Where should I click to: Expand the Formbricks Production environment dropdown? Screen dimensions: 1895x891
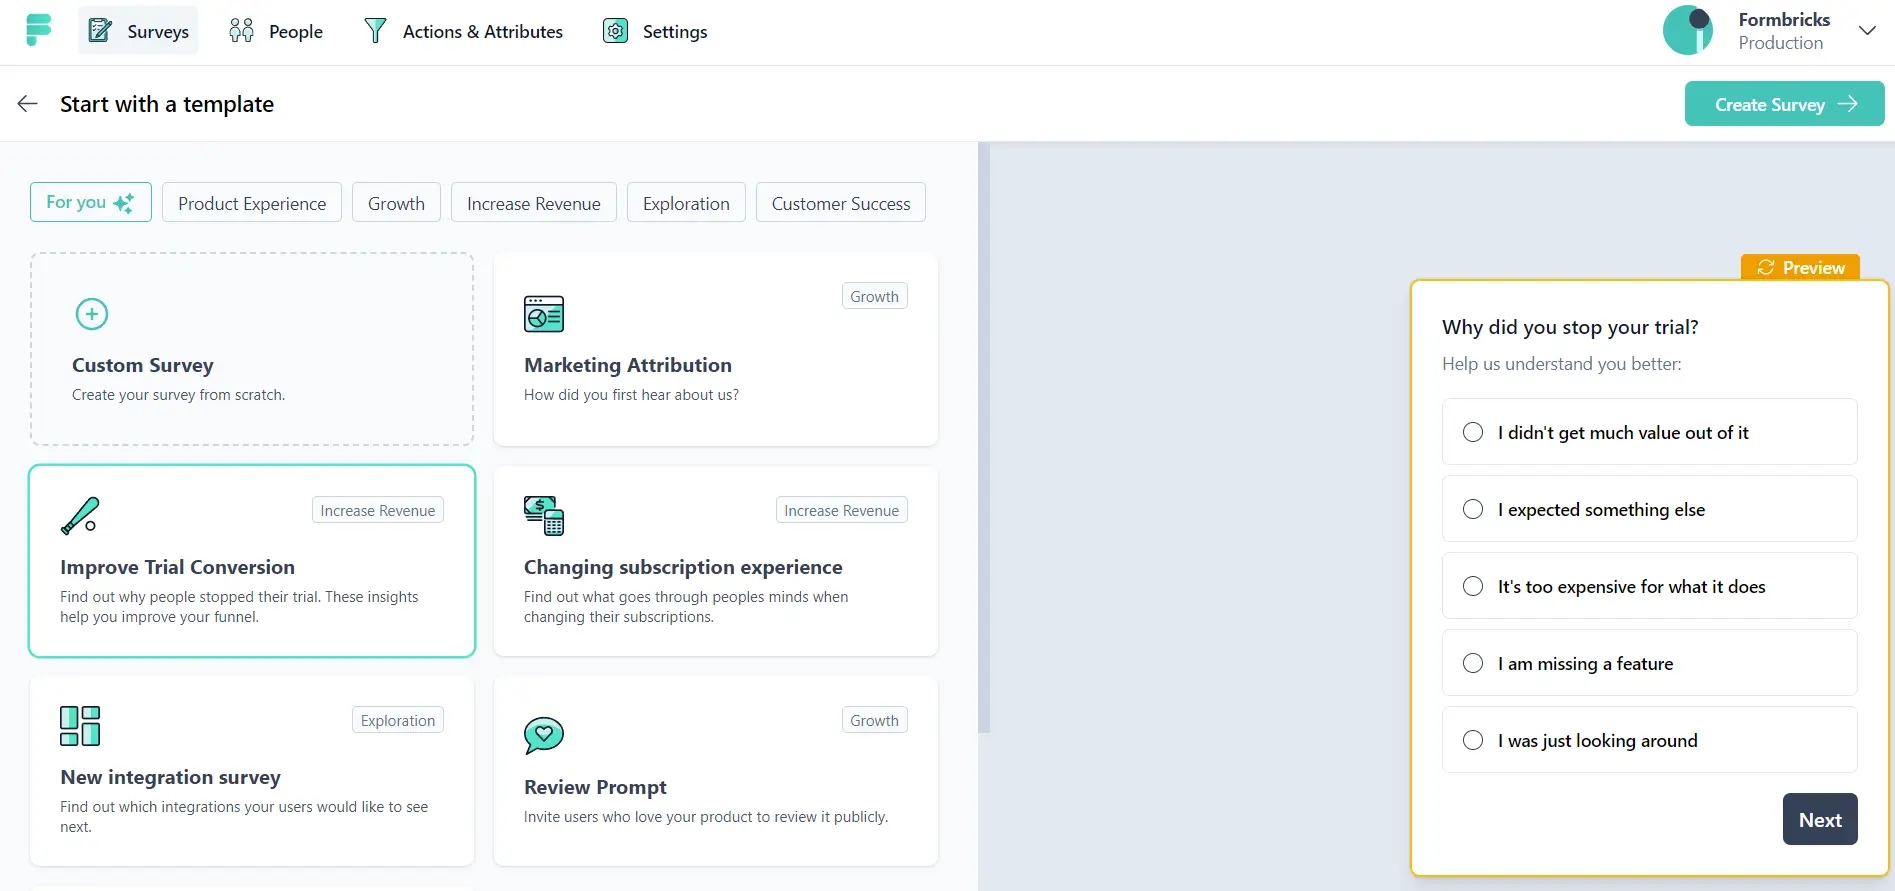(1866, 30)
